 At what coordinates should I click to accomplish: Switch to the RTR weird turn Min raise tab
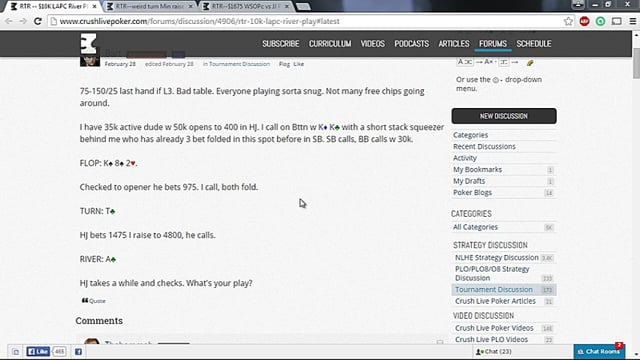149,6
